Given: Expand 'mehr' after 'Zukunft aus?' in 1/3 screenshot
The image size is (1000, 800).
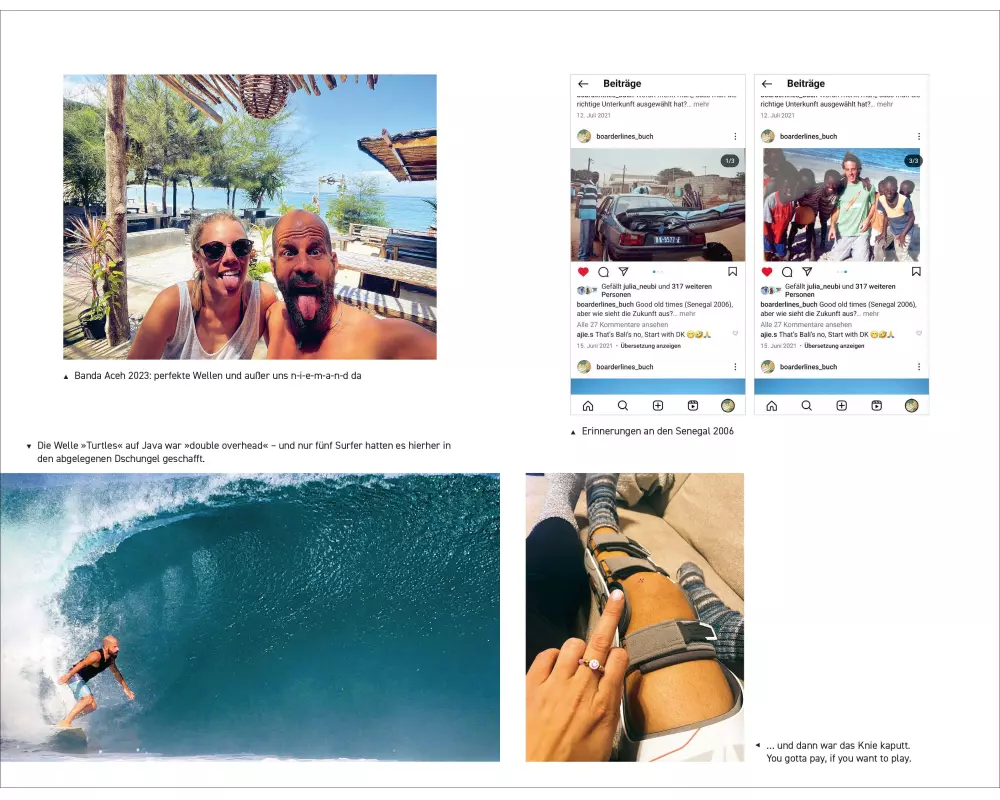Looking at the screenshot, I should (688, 314).
